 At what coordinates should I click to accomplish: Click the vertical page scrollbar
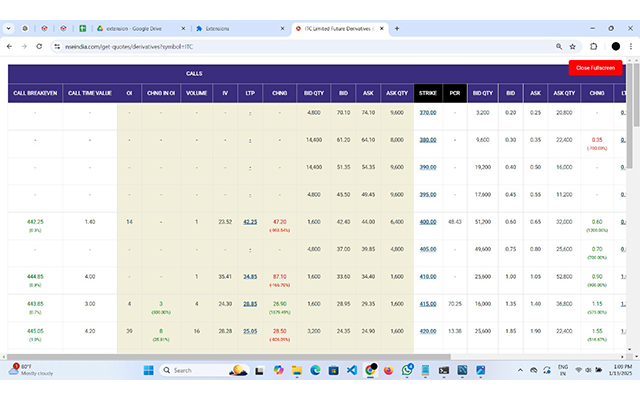636,94
